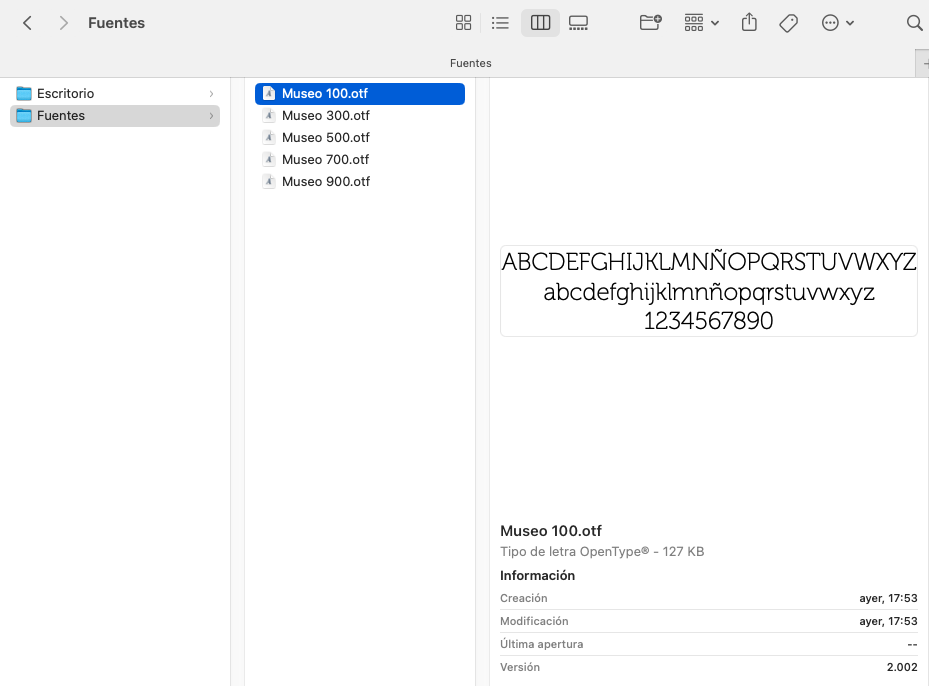Click the Museo 900.otf font file icon
Screen dimensions: 929x686
pos(269,181)
